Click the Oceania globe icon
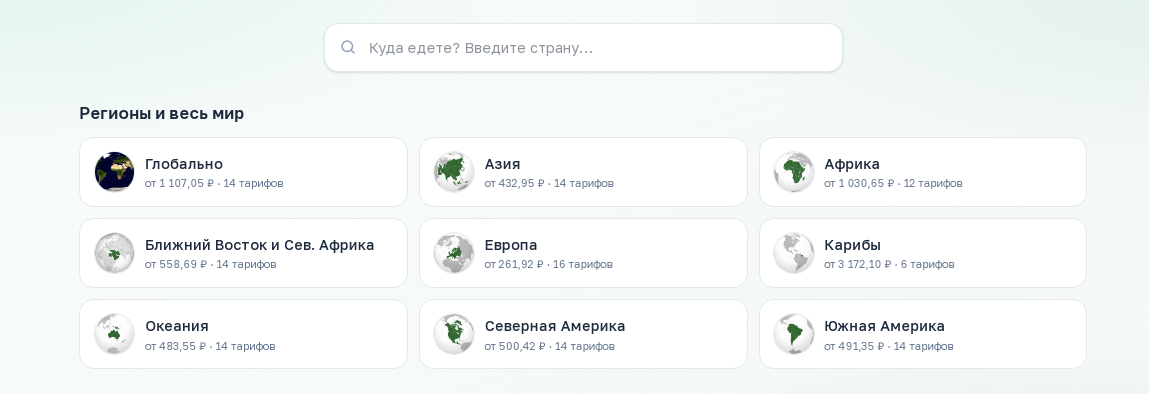 coord(114,334)
